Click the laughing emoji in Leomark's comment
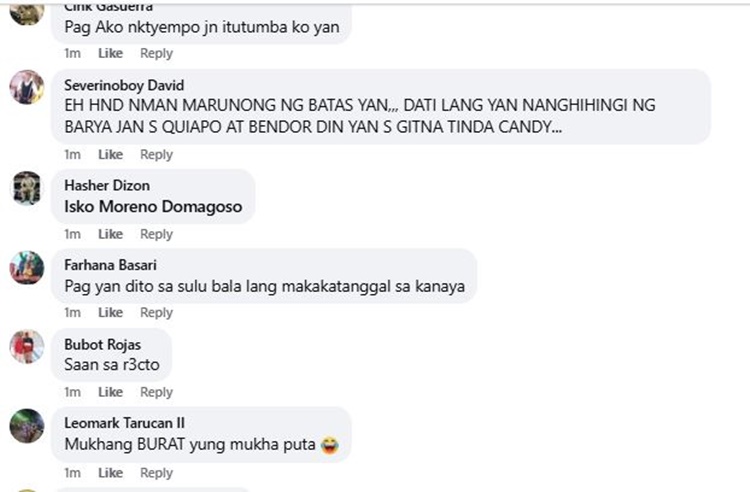The width and height of the screenshot is (750, 492). click(330, 445)
